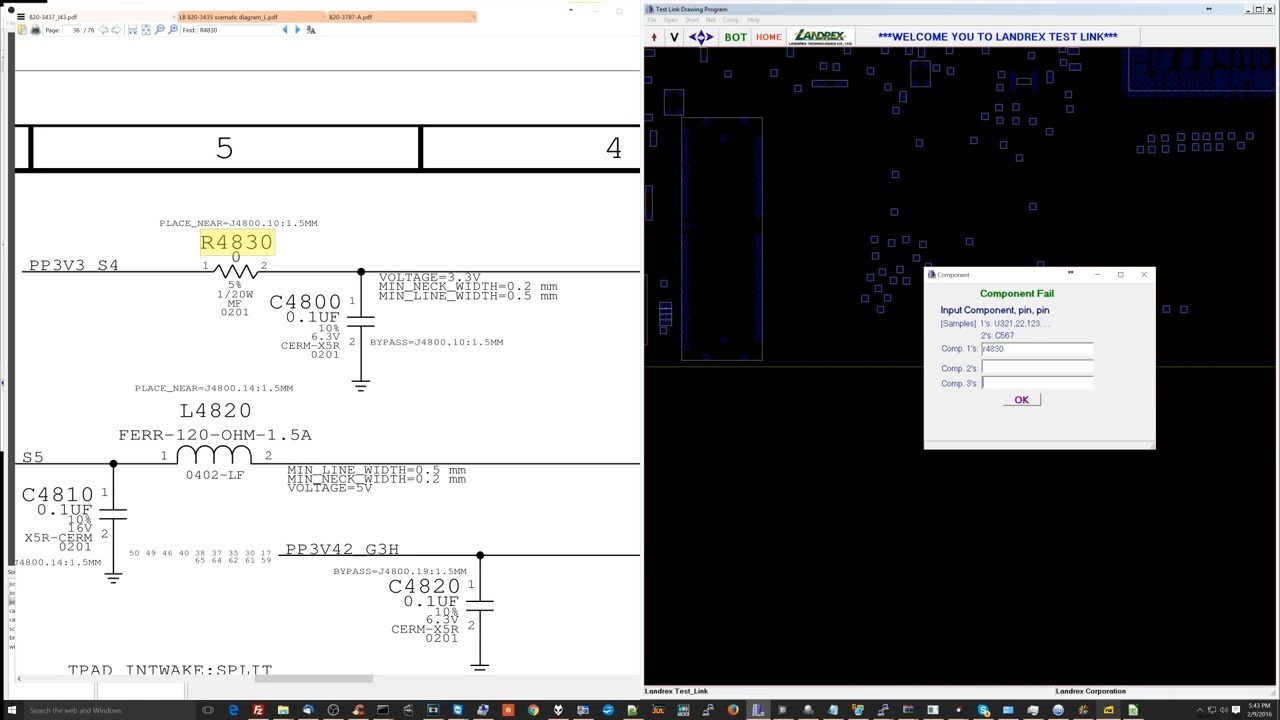Screen dimensions: 1280x720
Task: Click the fit page icon in PDF toolbar
Action: tap(146, 30)
